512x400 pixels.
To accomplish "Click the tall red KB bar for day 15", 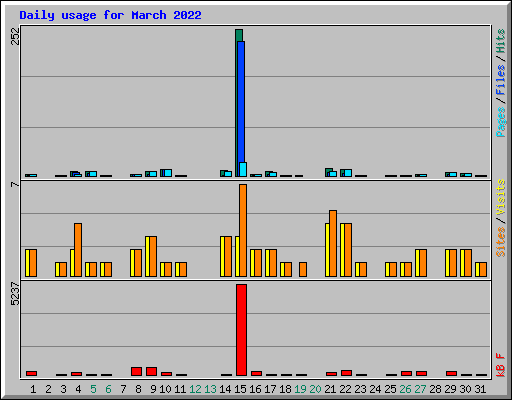I will 241,330.
